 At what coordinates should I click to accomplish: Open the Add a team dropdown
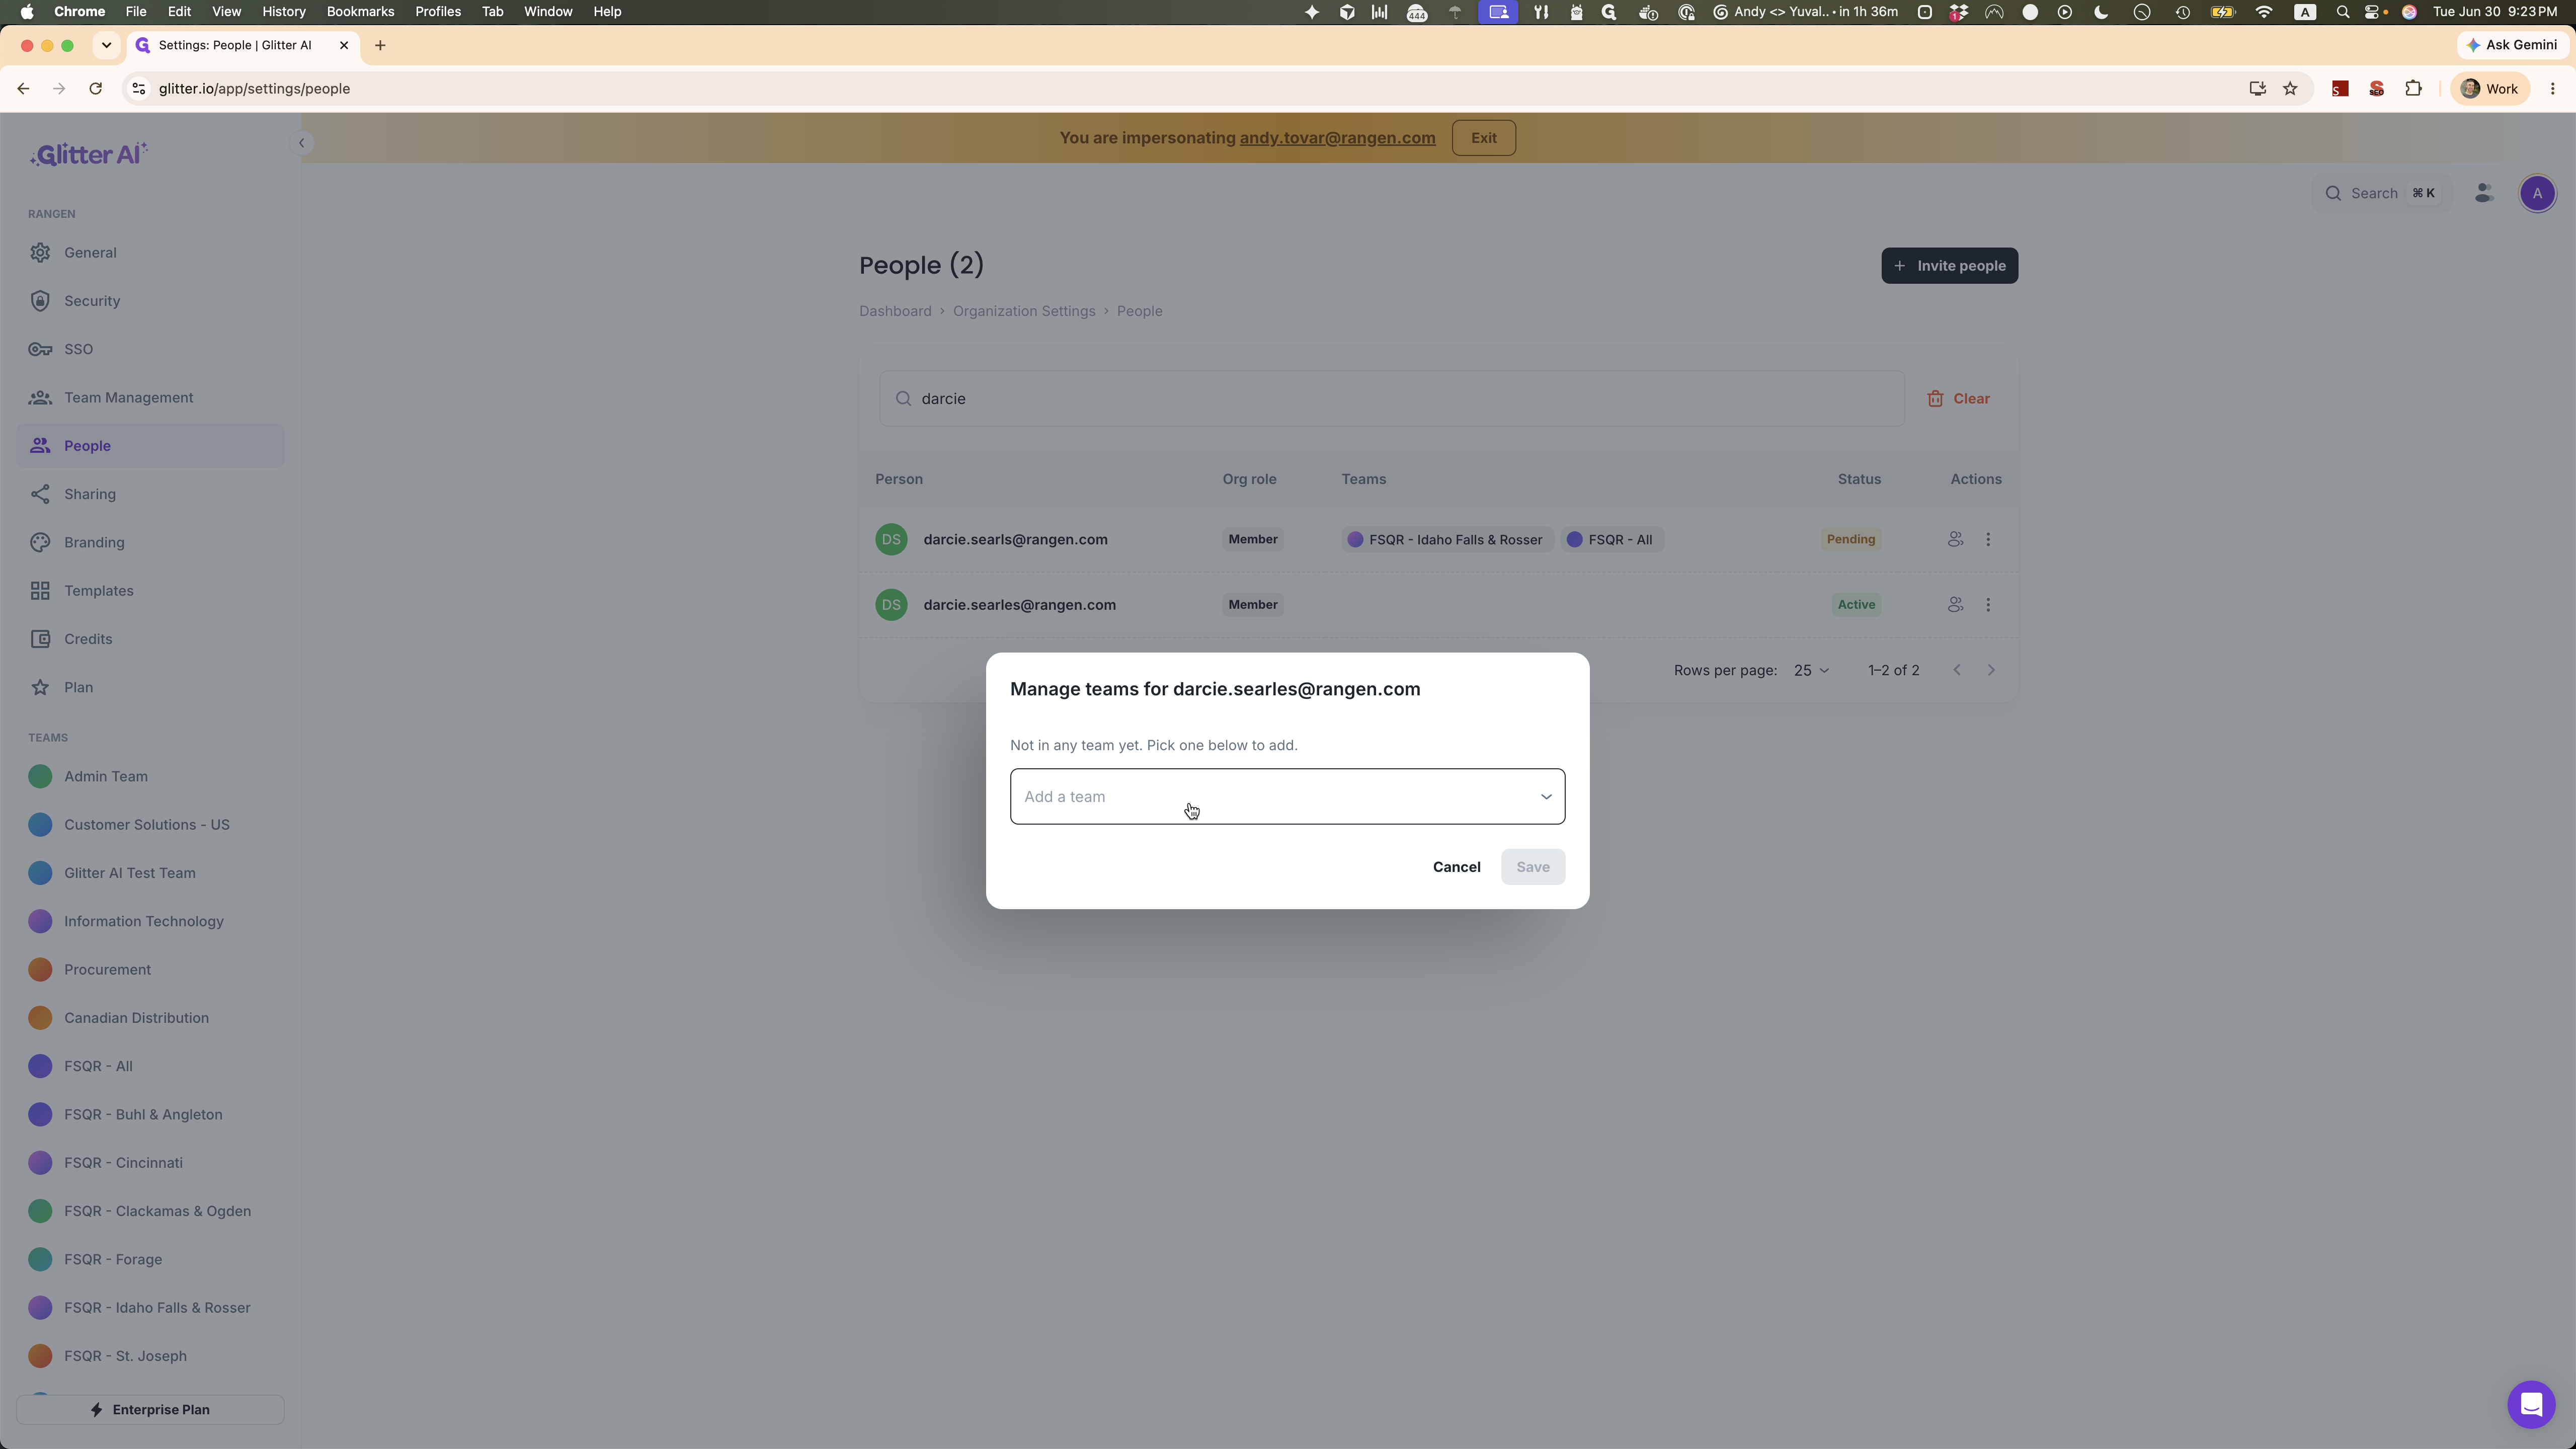click(x=1287, y=797)
